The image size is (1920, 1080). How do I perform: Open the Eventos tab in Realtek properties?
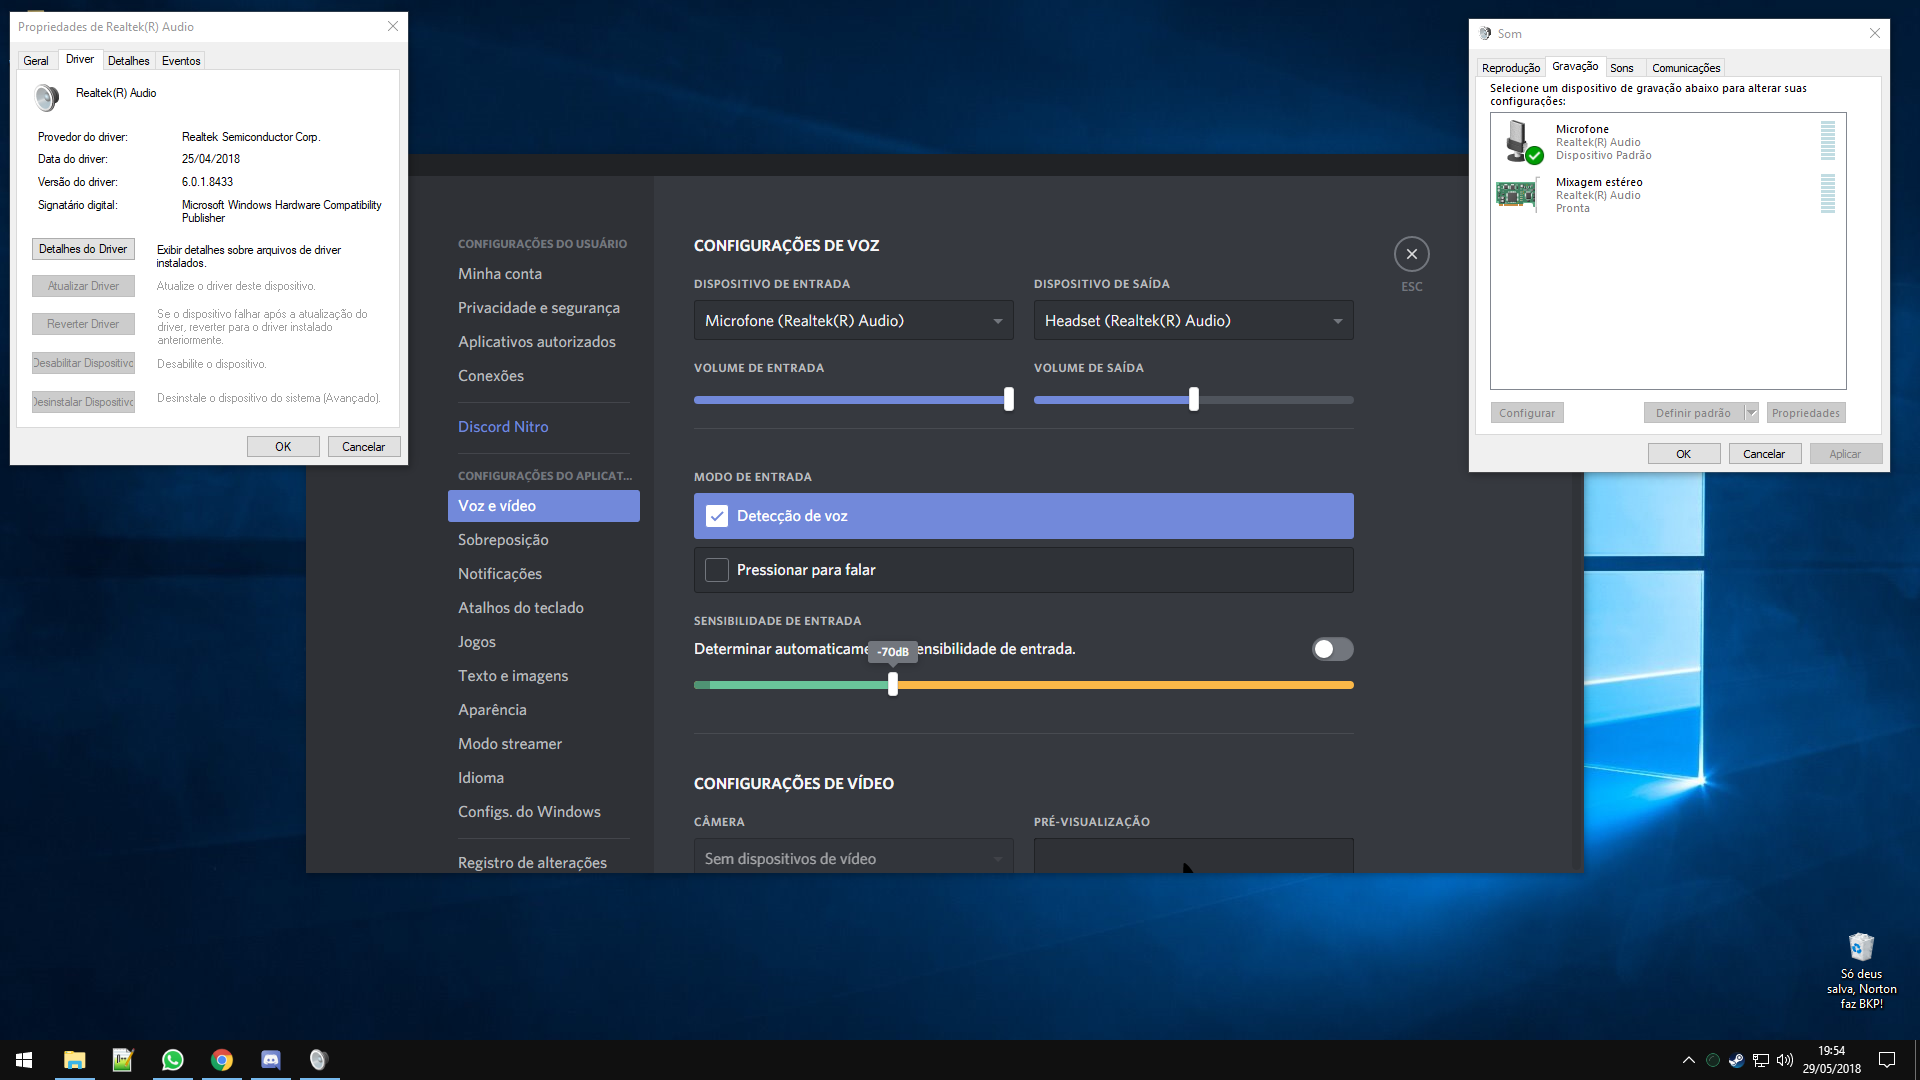(x=181, y=61)
